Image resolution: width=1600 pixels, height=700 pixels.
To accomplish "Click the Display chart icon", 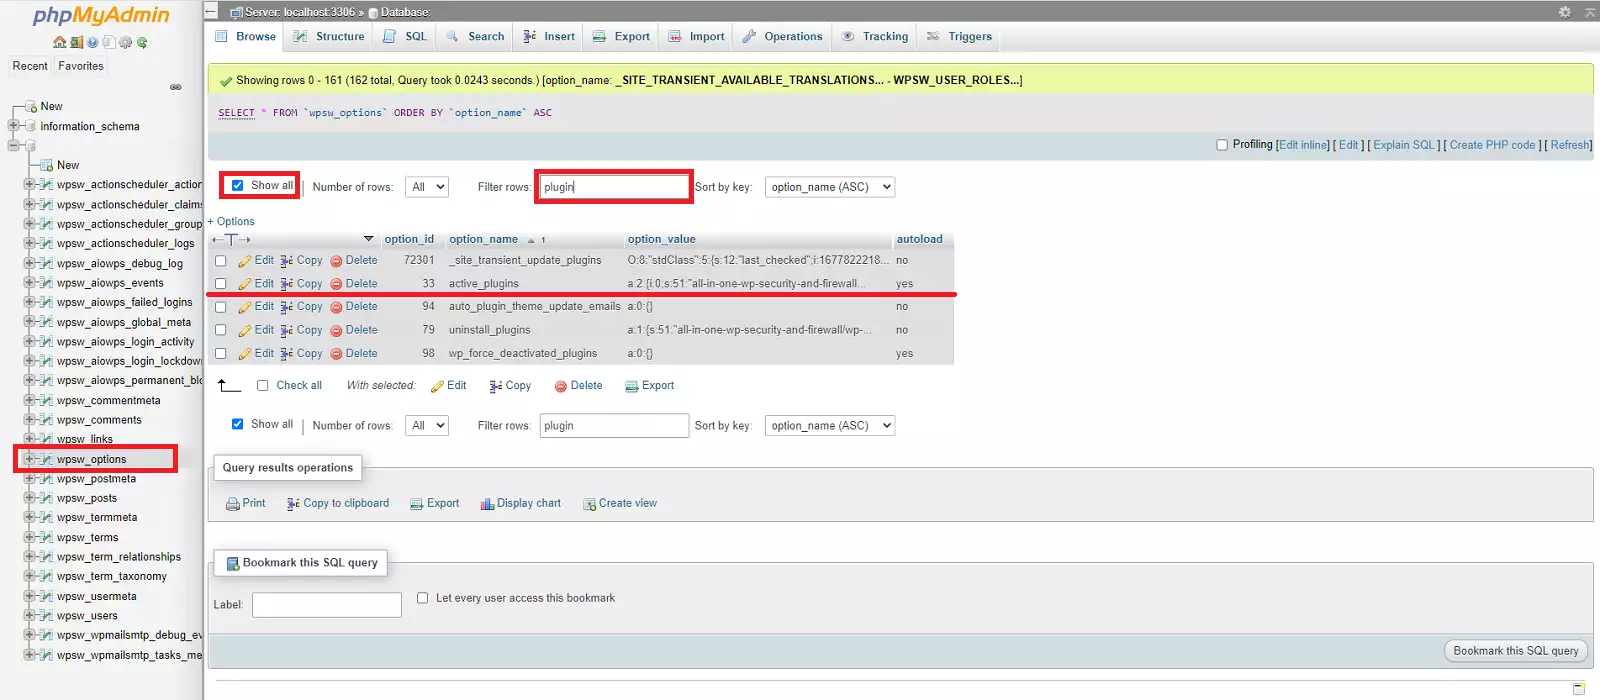I will 487,504.
